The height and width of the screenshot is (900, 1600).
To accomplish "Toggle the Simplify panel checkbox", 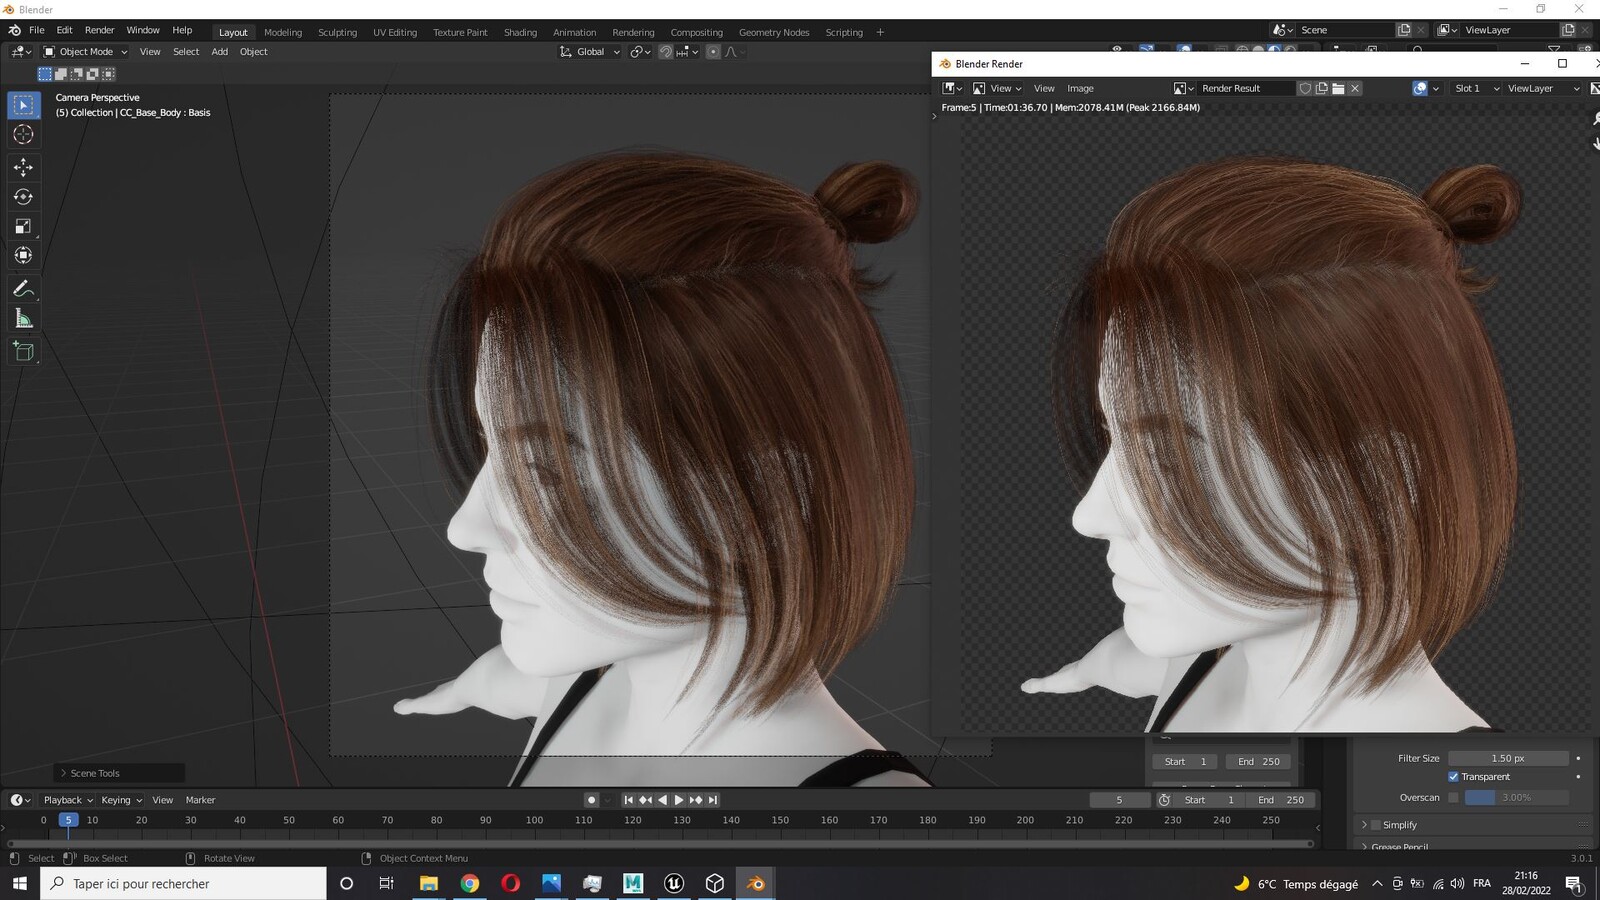I will (1376, 825).
